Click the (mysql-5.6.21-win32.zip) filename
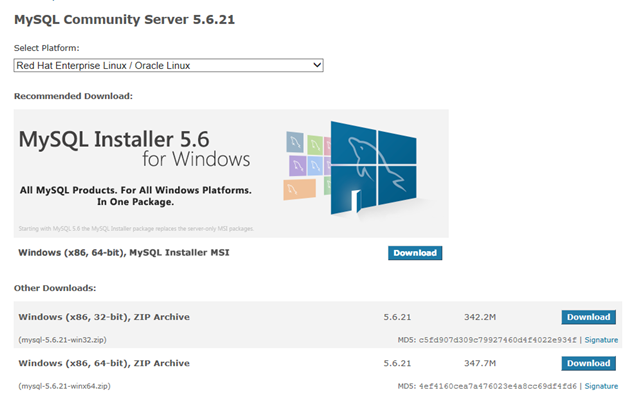This screenshot has width=642, height=400. pyautogui.click(x=62, y=340)
